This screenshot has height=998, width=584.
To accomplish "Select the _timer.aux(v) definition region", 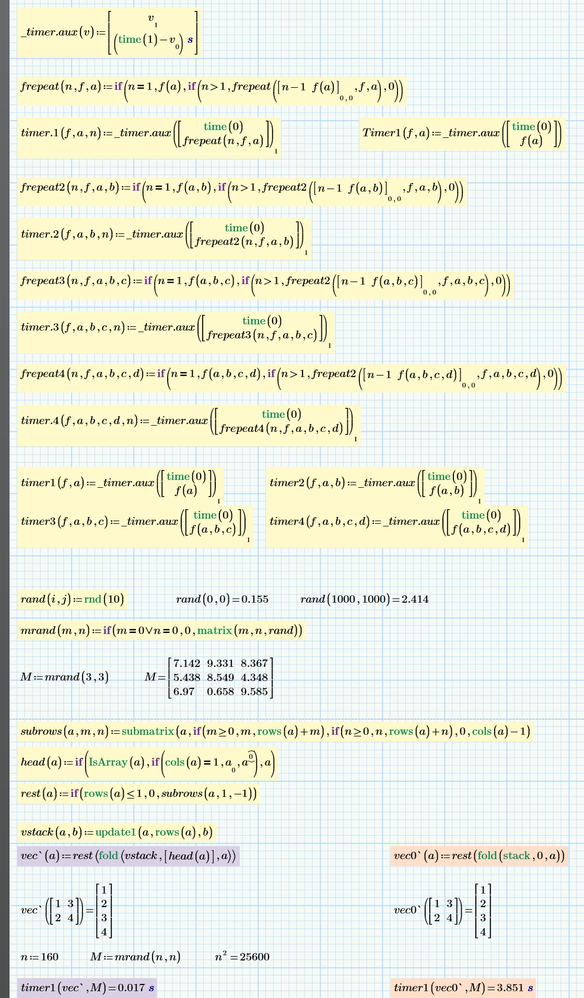I will point(109,32).
